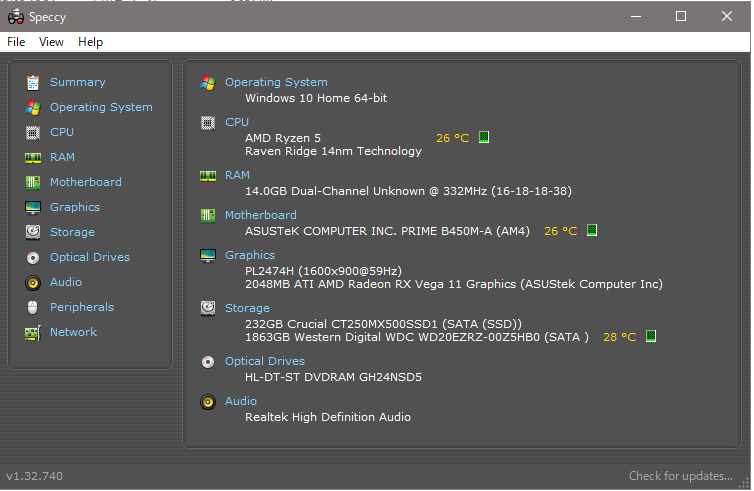Click the Summary clipboard icon in sidebar
Image resolution: width=754 pixels, height=491 pixels.
tap(33, 82)
